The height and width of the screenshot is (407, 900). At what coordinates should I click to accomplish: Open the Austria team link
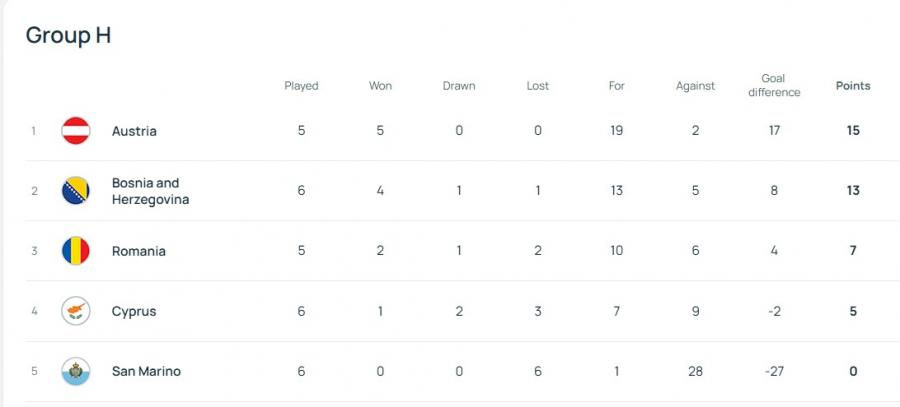(134, 131)
